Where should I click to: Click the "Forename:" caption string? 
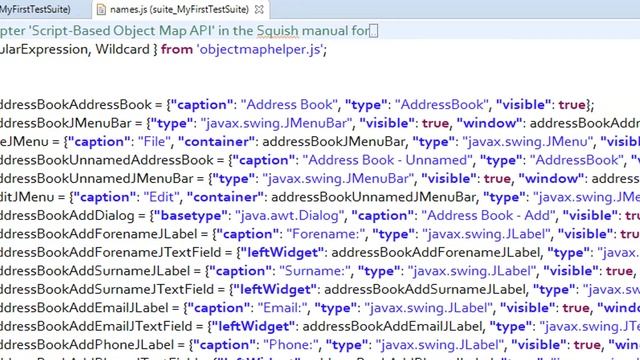point(327,234)
